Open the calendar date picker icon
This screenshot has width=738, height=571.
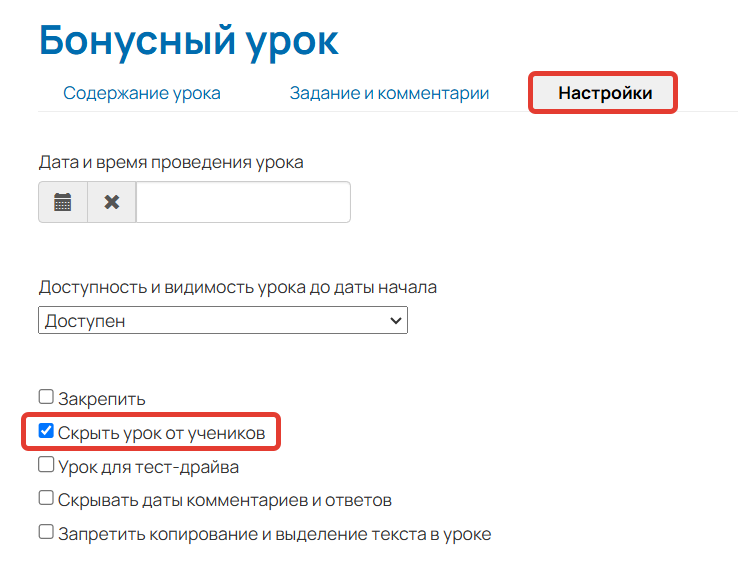coord(63,202)
